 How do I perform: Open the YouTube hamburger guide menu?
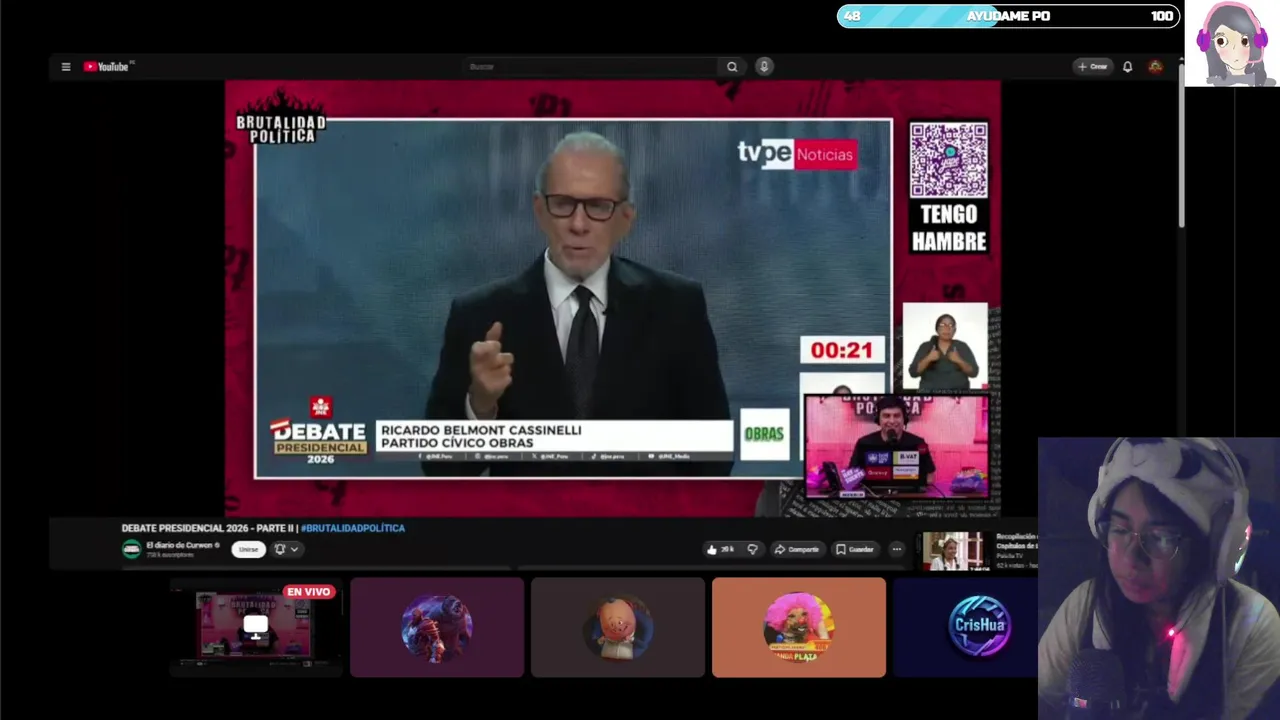(66, 67)
